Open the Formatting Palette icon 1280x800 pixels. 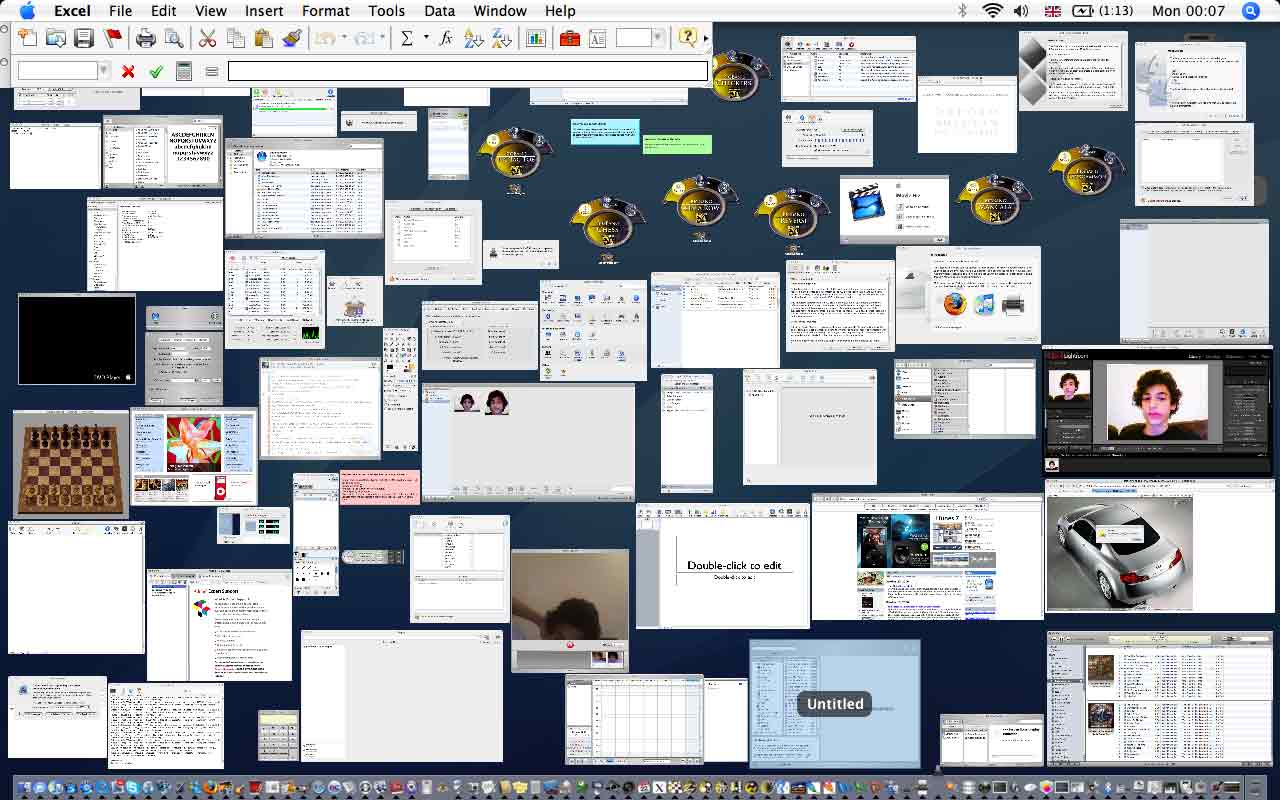[x=597, y=38]
